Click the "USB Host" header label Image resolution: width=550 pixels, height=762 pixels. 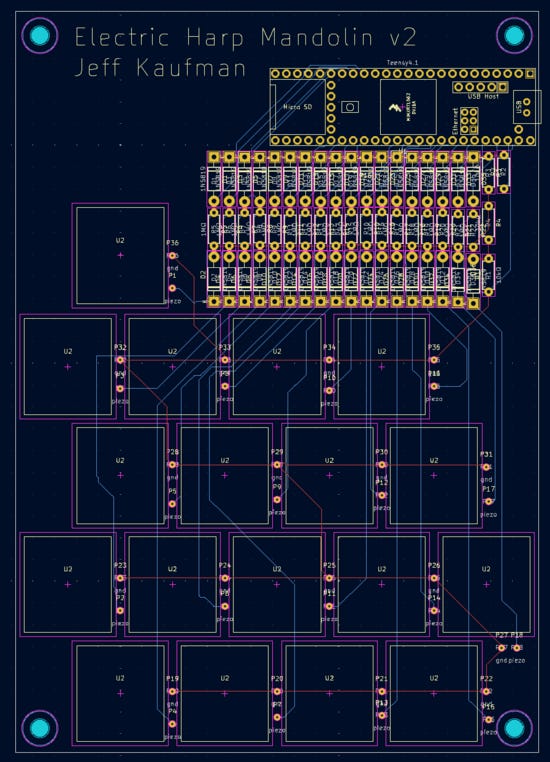click(483, 97)
